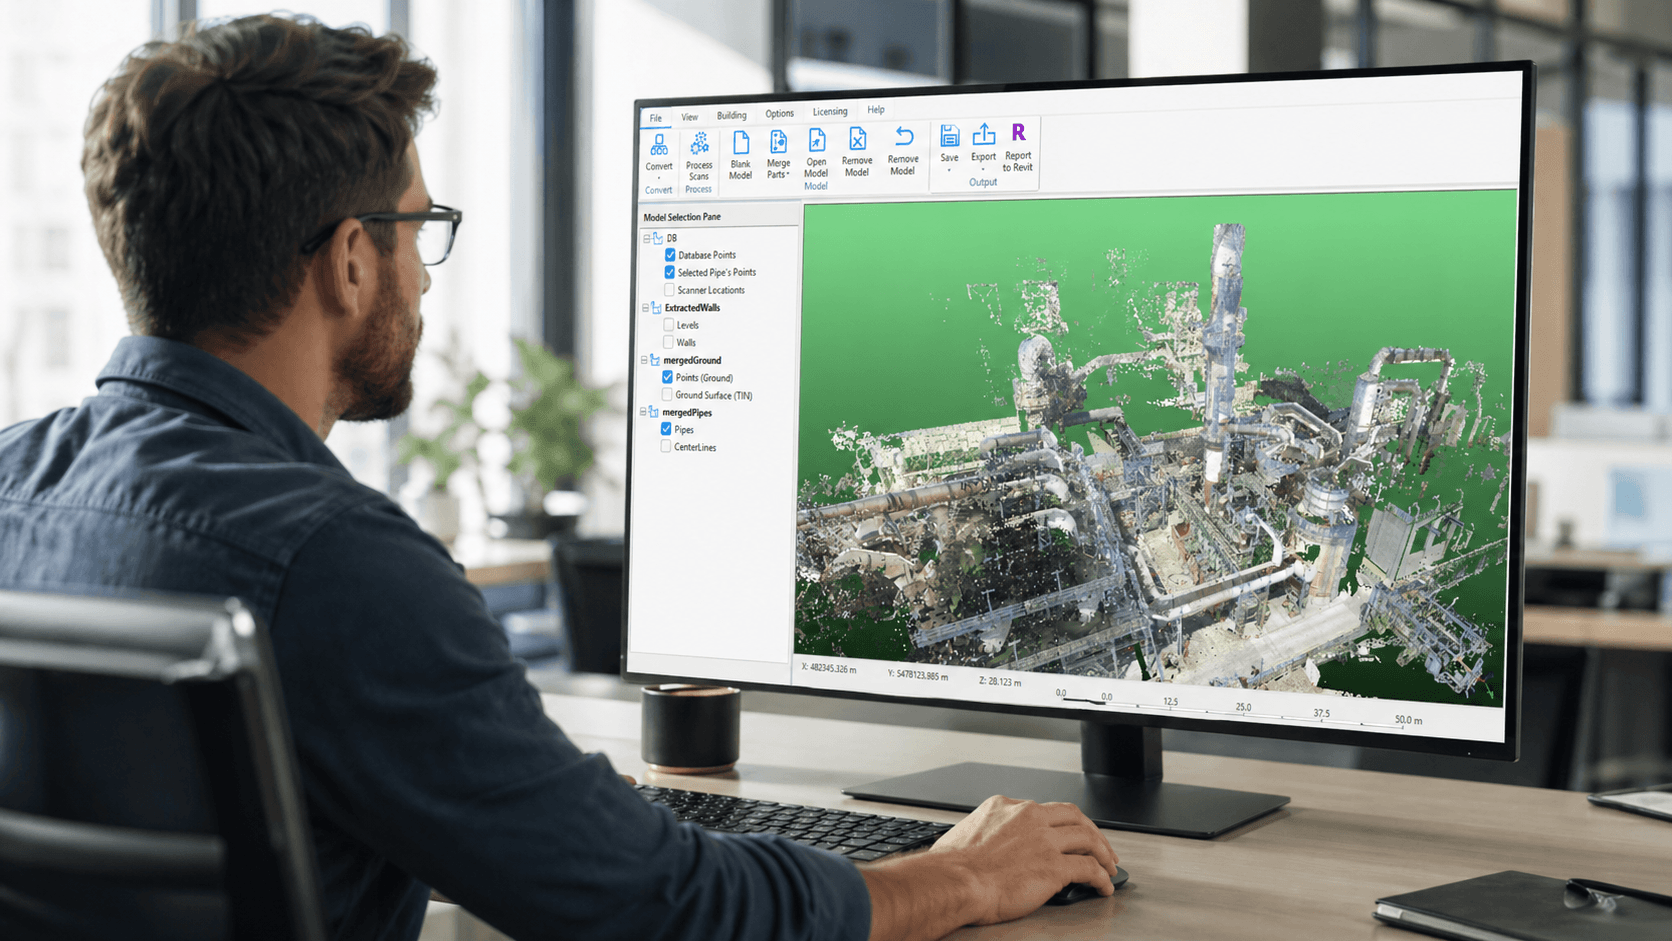
Task: Collapse the ExtractedWalls tree node
Action: tap(645, 308)
